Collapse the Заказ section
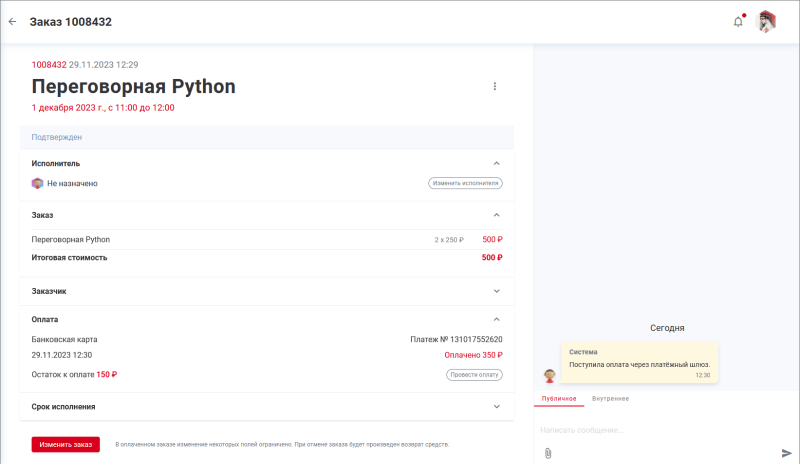The width and height of the screenshot is (800, 464). [497, 215]
